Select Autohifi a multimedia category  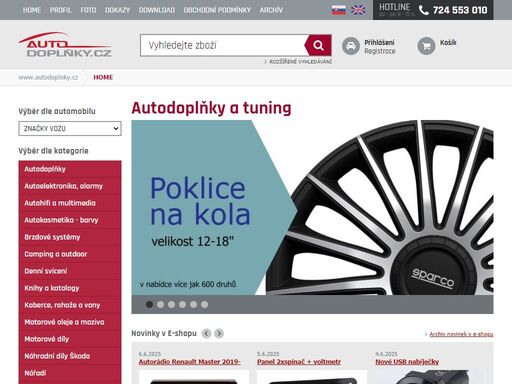pos(70,203)
